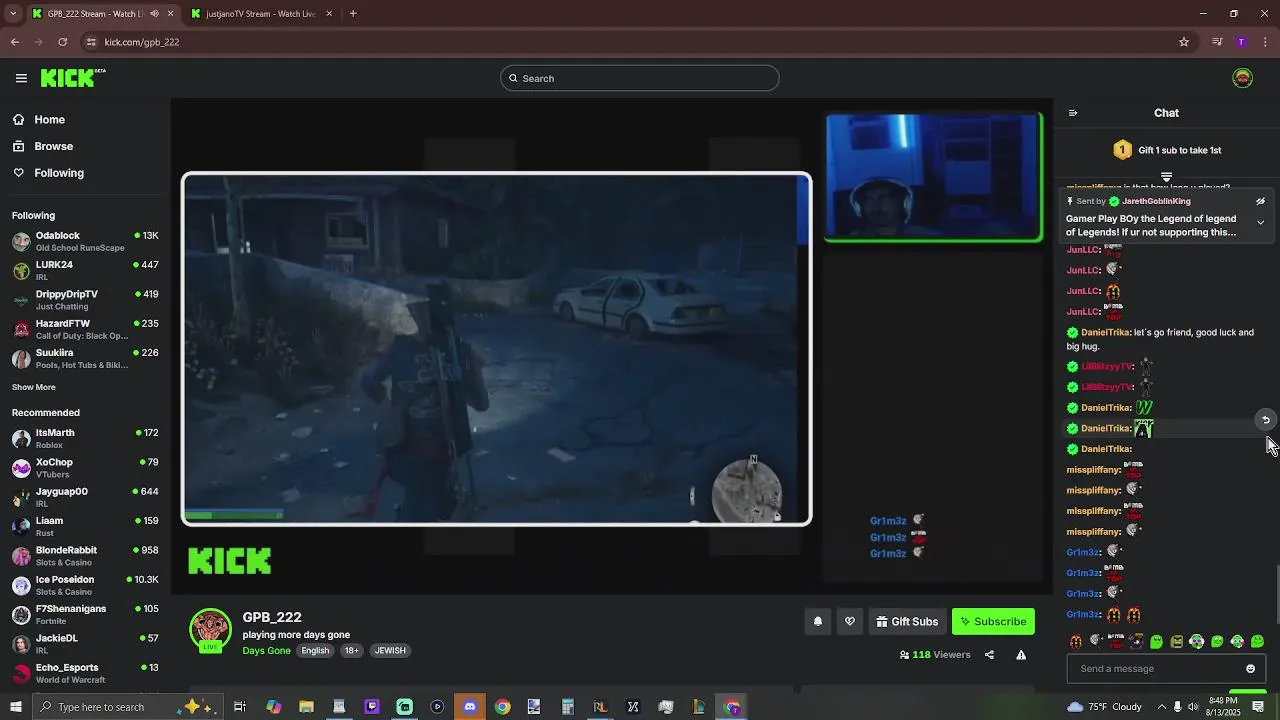Open JackieDL recommended channel
This screenshot has height=720, width=1280.
(85, 643)
